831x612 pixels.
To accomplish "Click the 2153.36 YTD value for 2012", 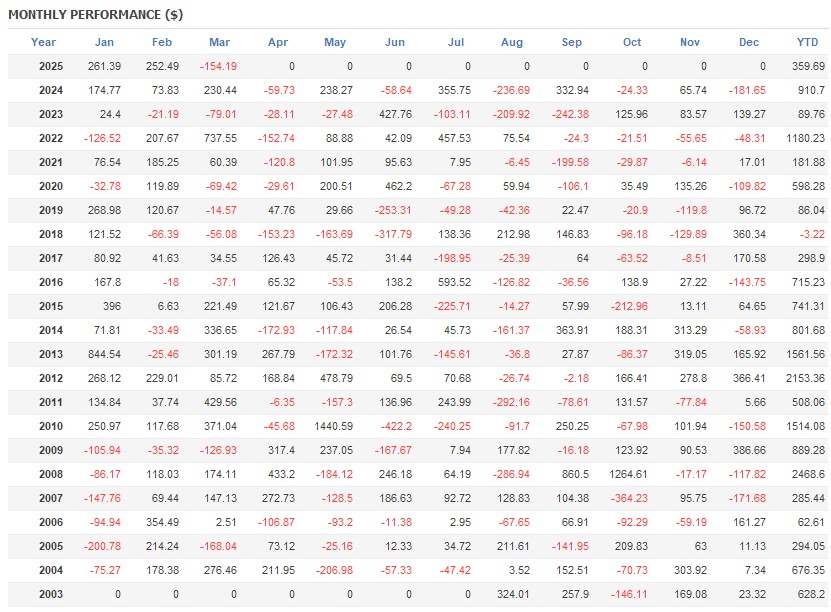I will pyautogui.click(x=806, y=378).
